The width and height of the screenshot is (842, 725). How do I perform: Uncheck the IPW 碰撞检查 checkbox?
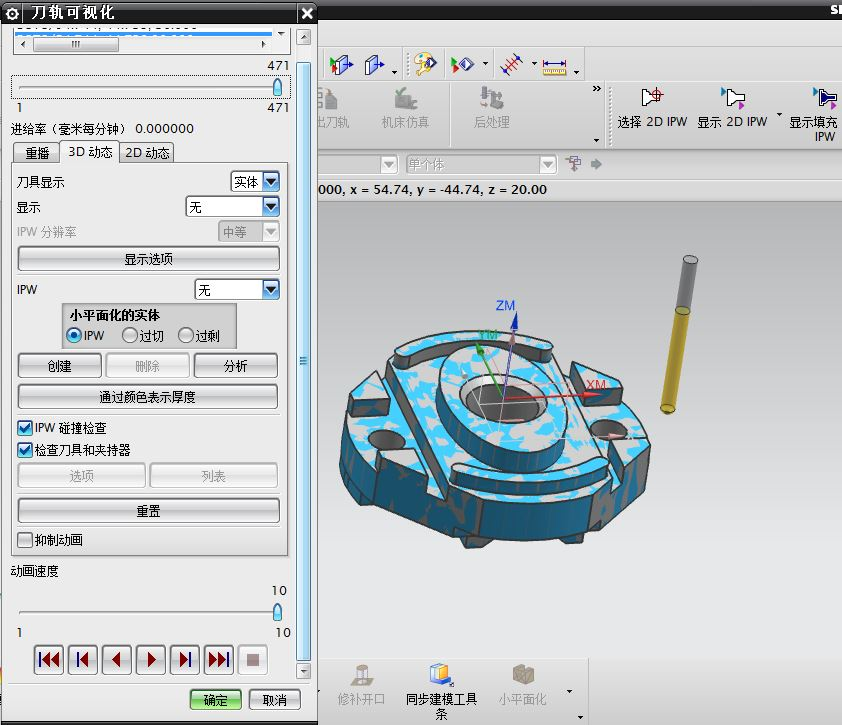tap(25, 428)
